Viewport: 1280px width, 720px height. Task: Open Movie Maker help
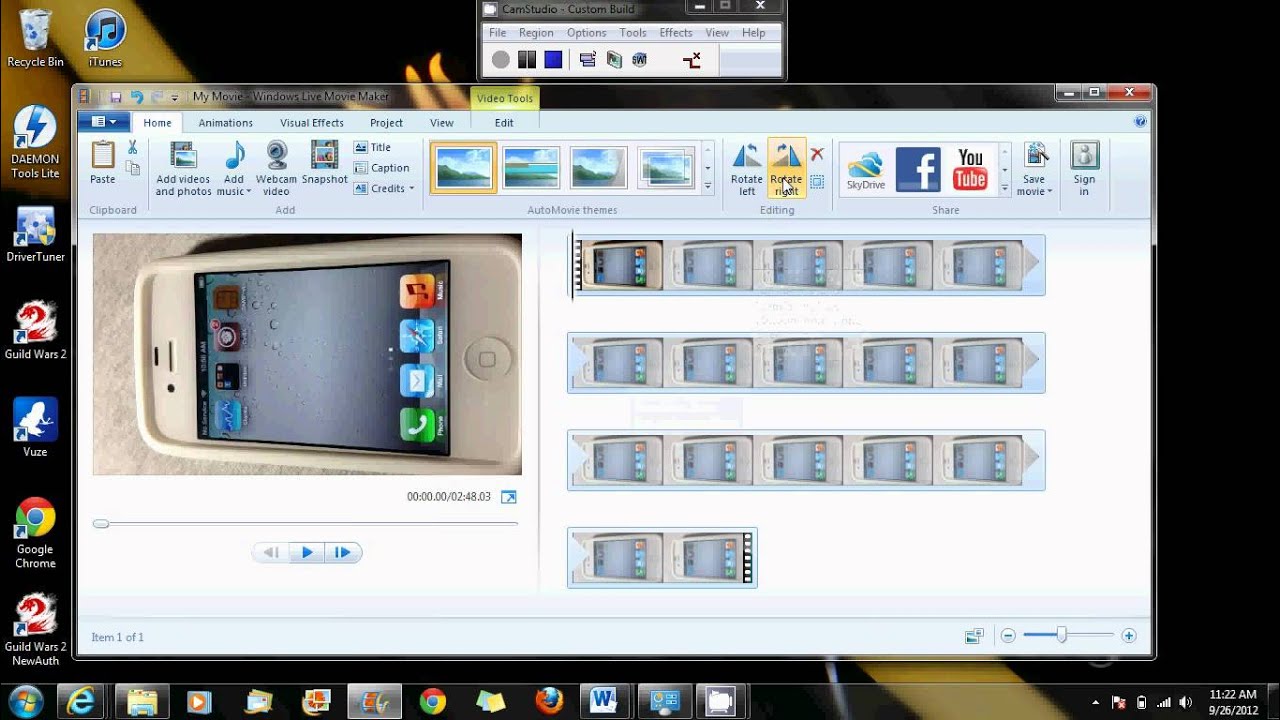(1140, 122)
